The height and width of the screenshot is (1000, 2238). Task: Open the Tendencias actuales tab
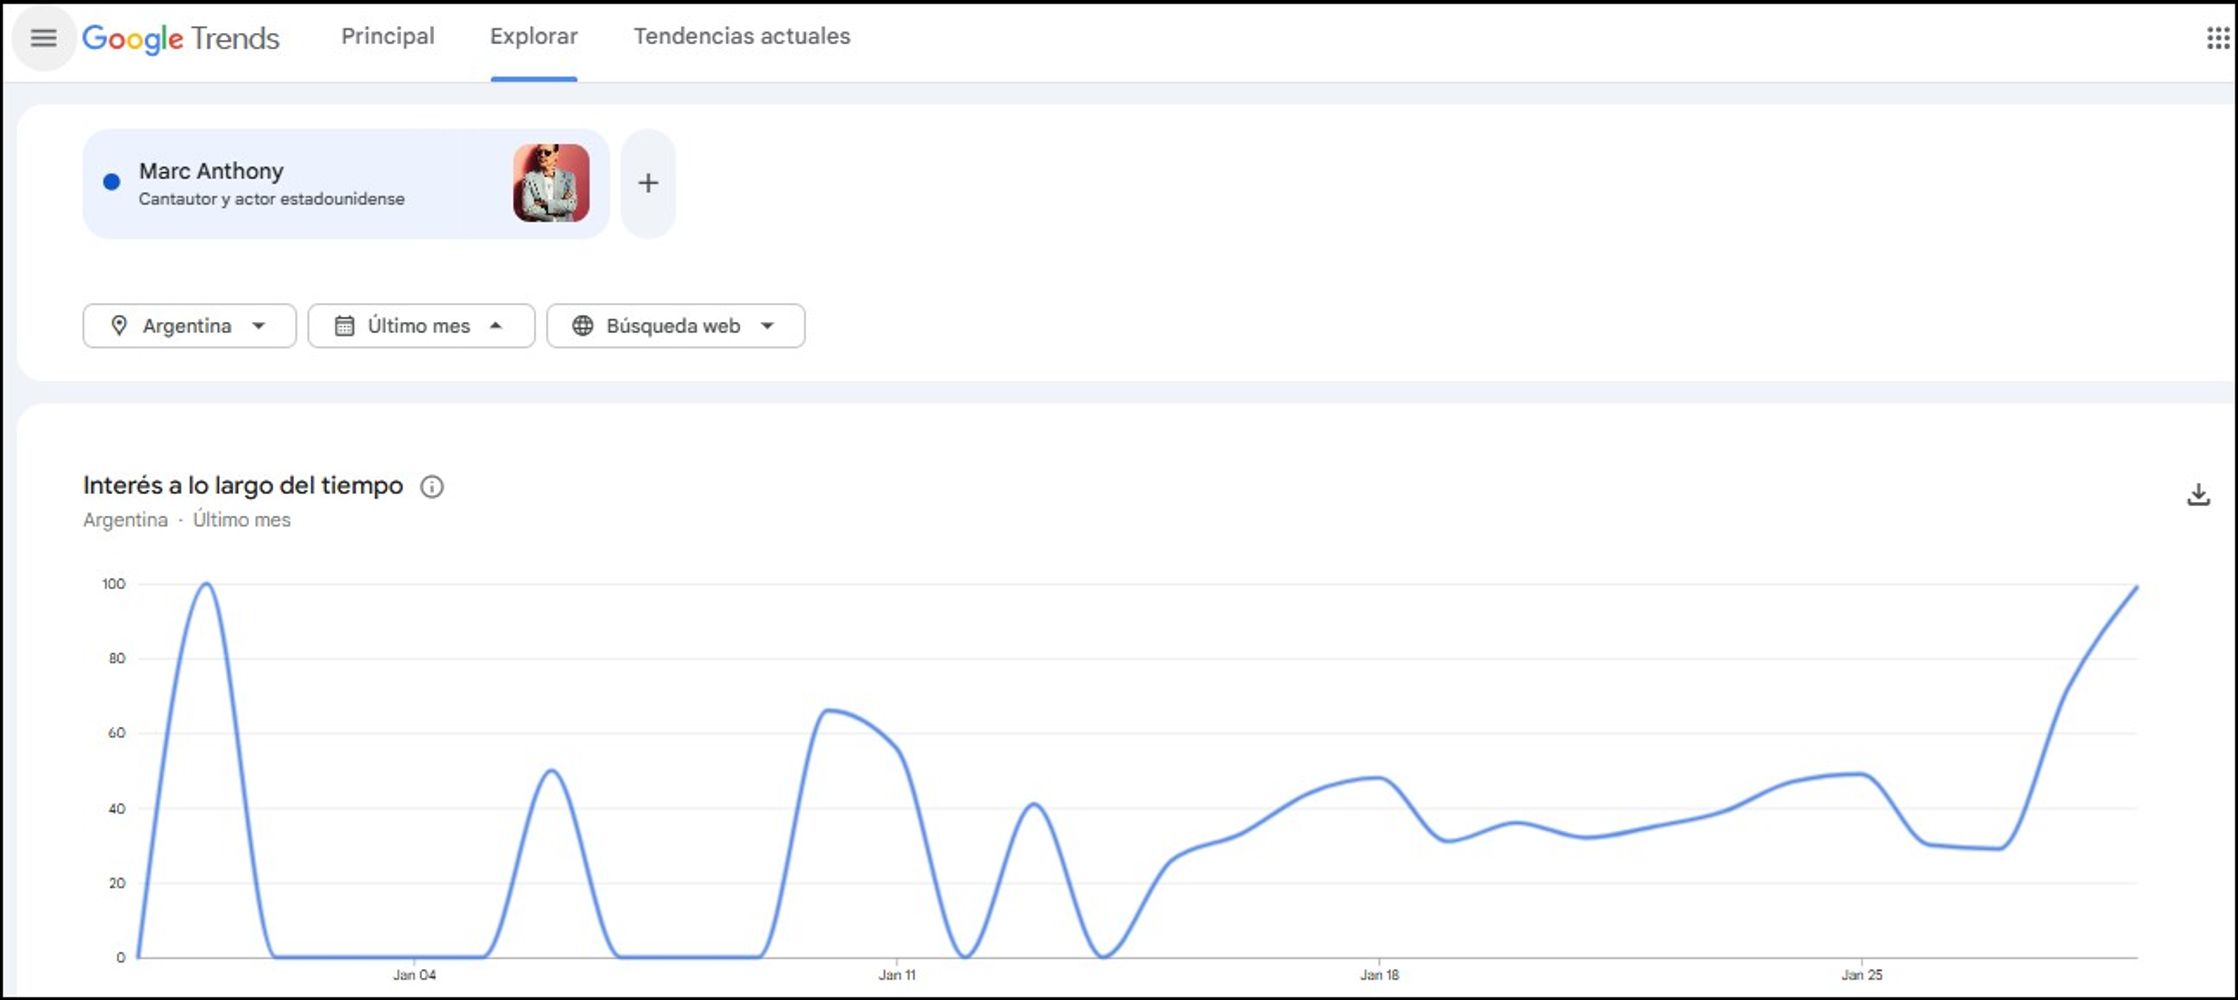click(742, 36)
